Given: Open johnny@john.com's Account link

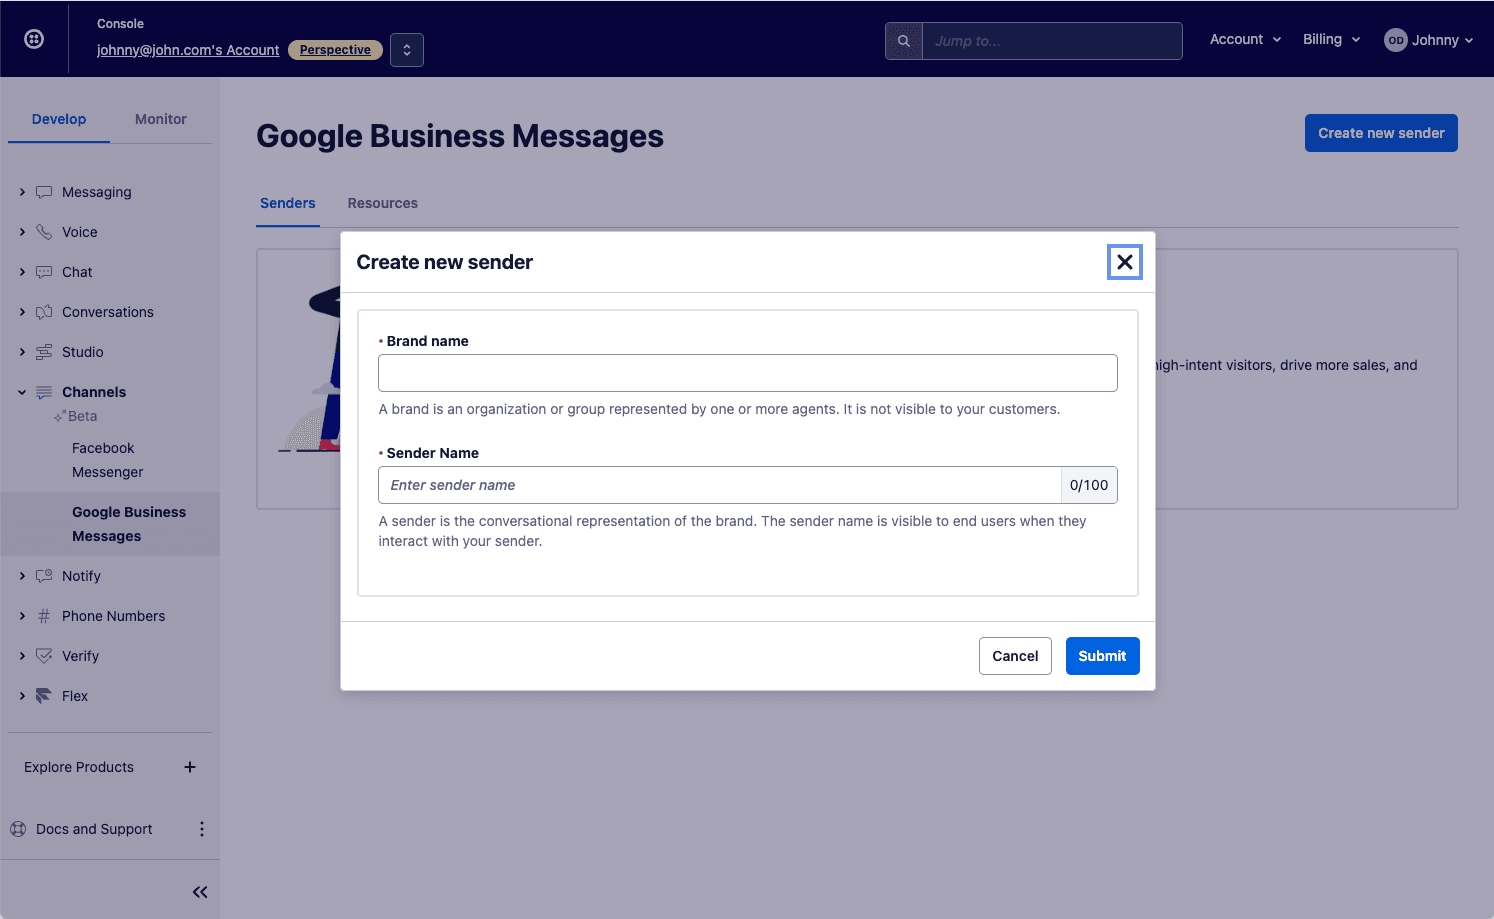Looking at the screenshot, I should pos(187,50).
